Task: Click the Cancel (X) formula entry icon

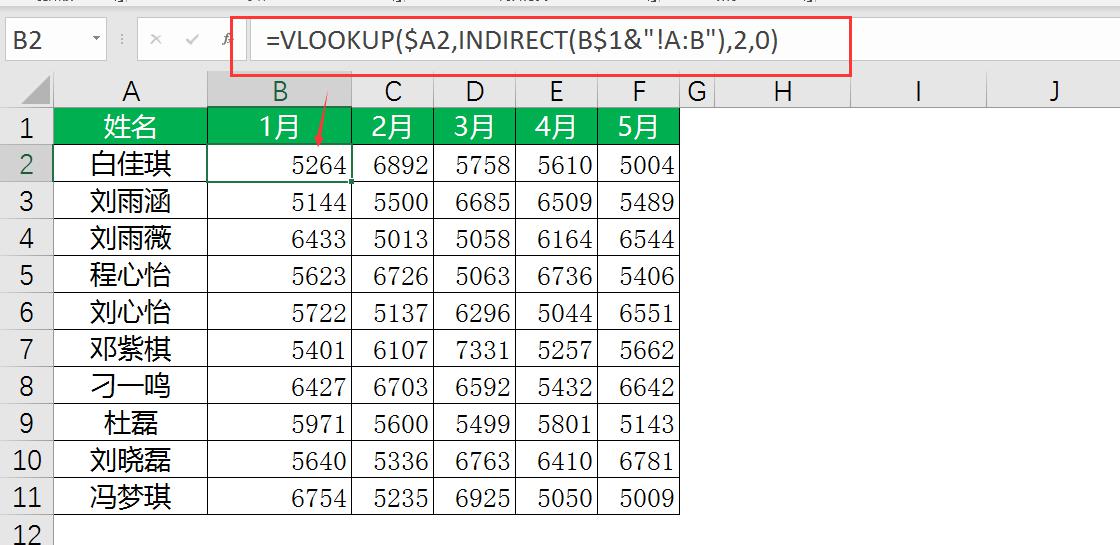Action: point(156,40)
